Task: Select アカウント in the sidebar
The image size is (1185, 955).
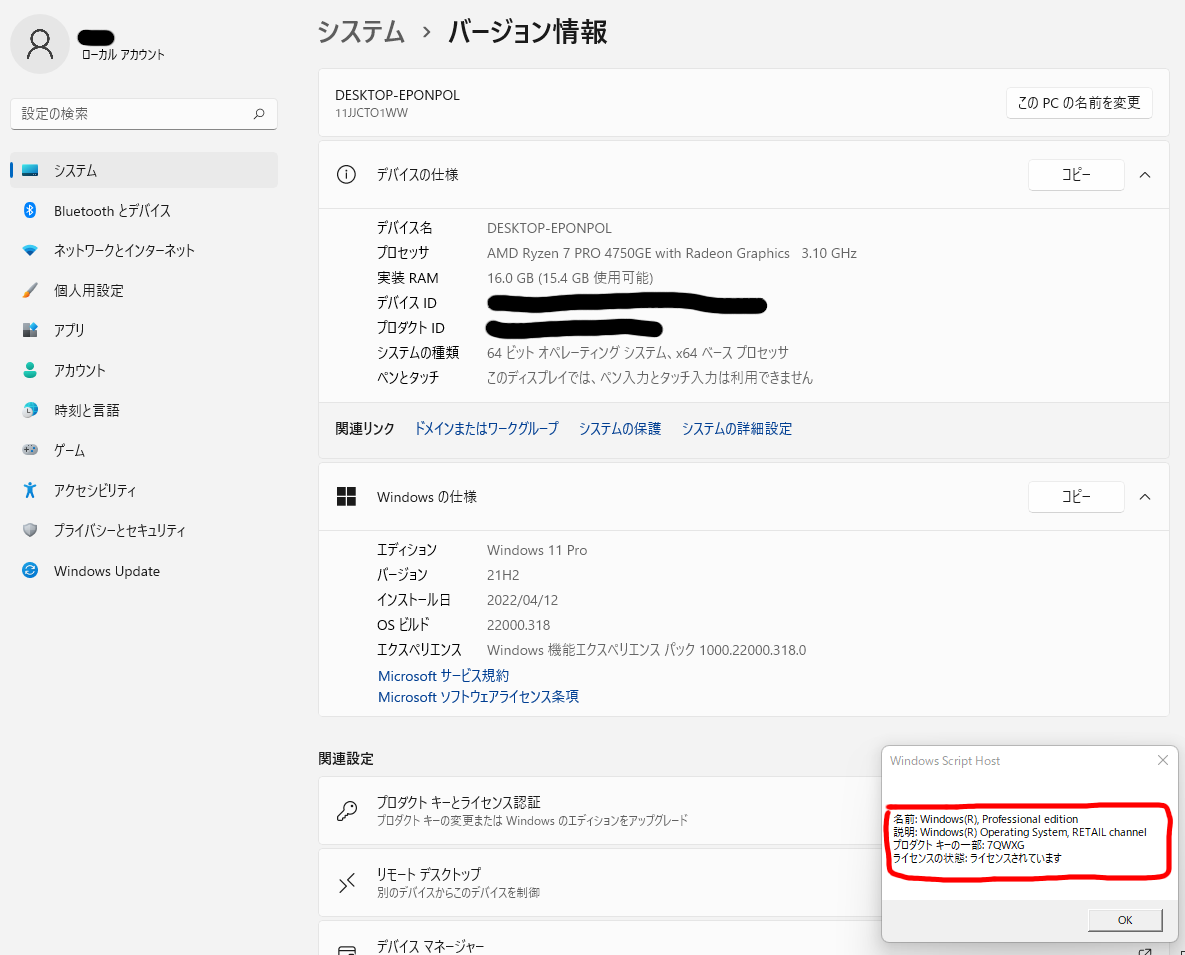Action: click(144, 370)
